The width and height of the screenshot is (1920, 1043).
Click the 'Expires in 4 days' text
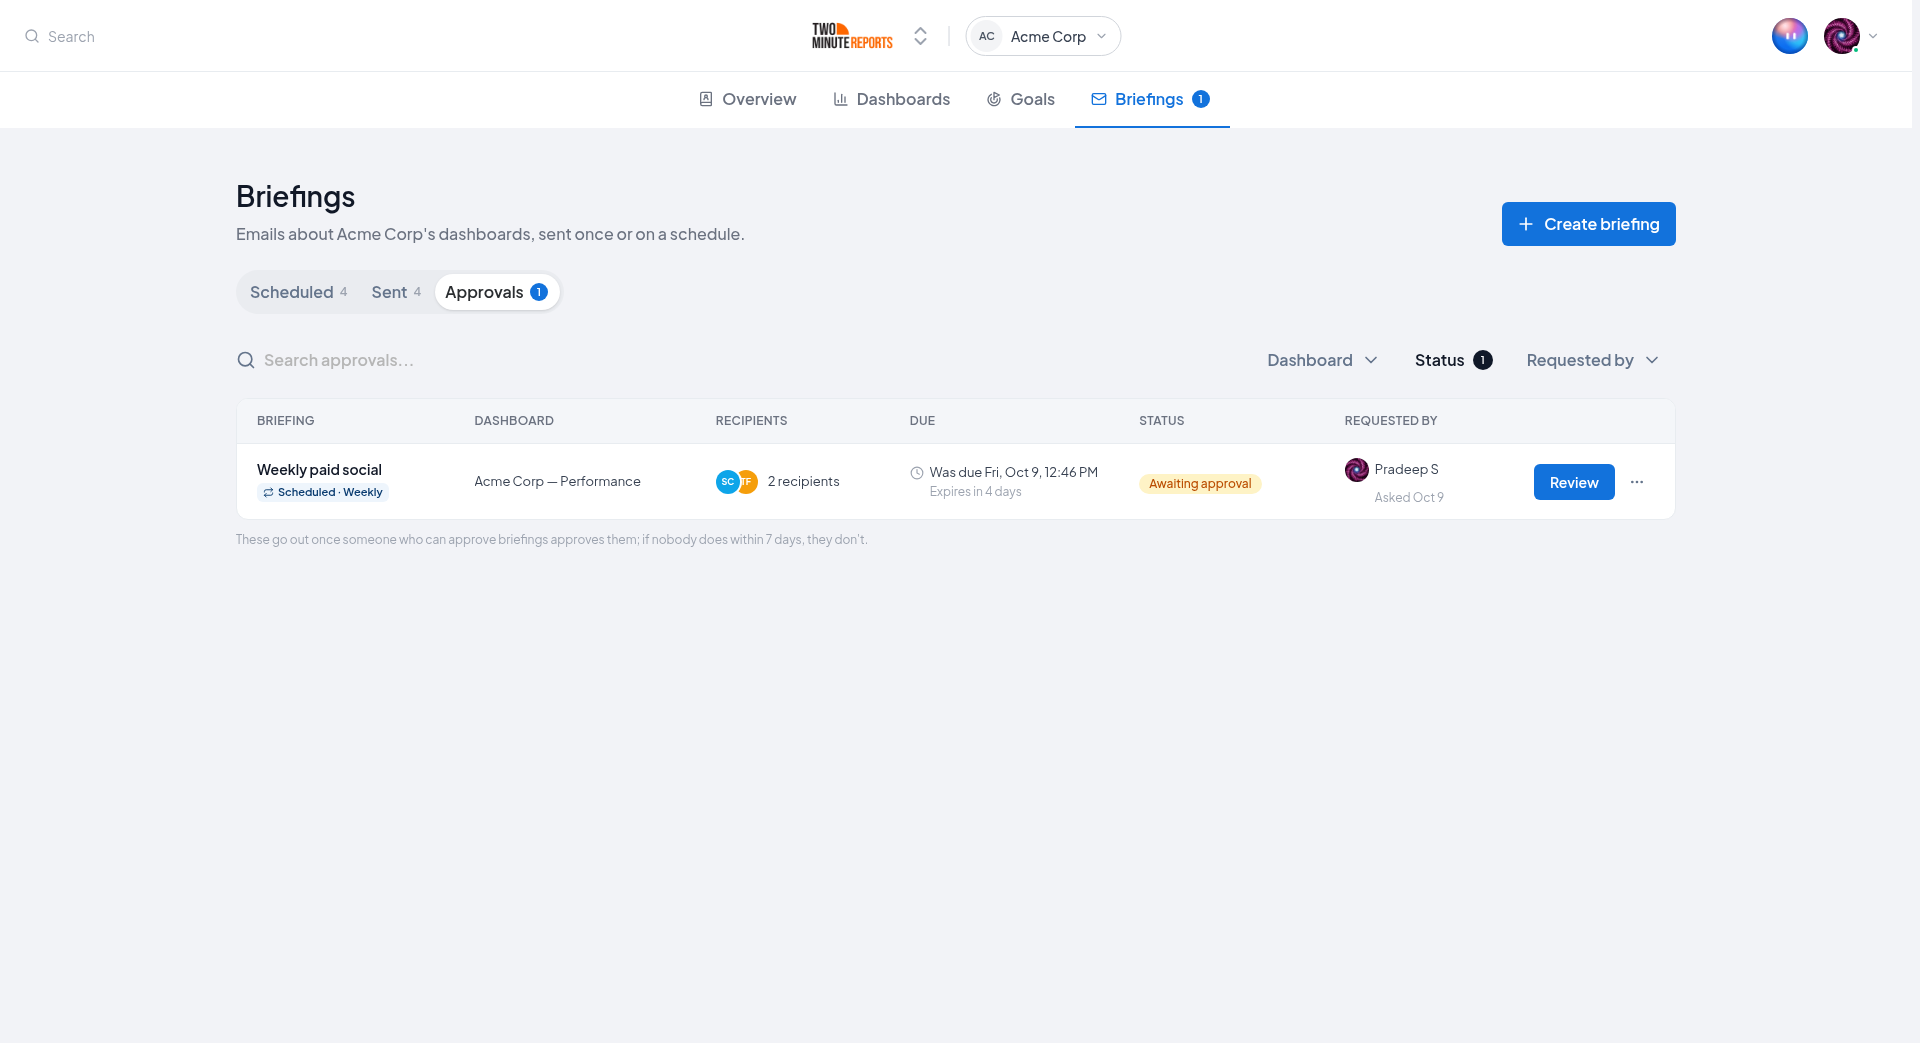pyautogui.click(x=975, y=492)
